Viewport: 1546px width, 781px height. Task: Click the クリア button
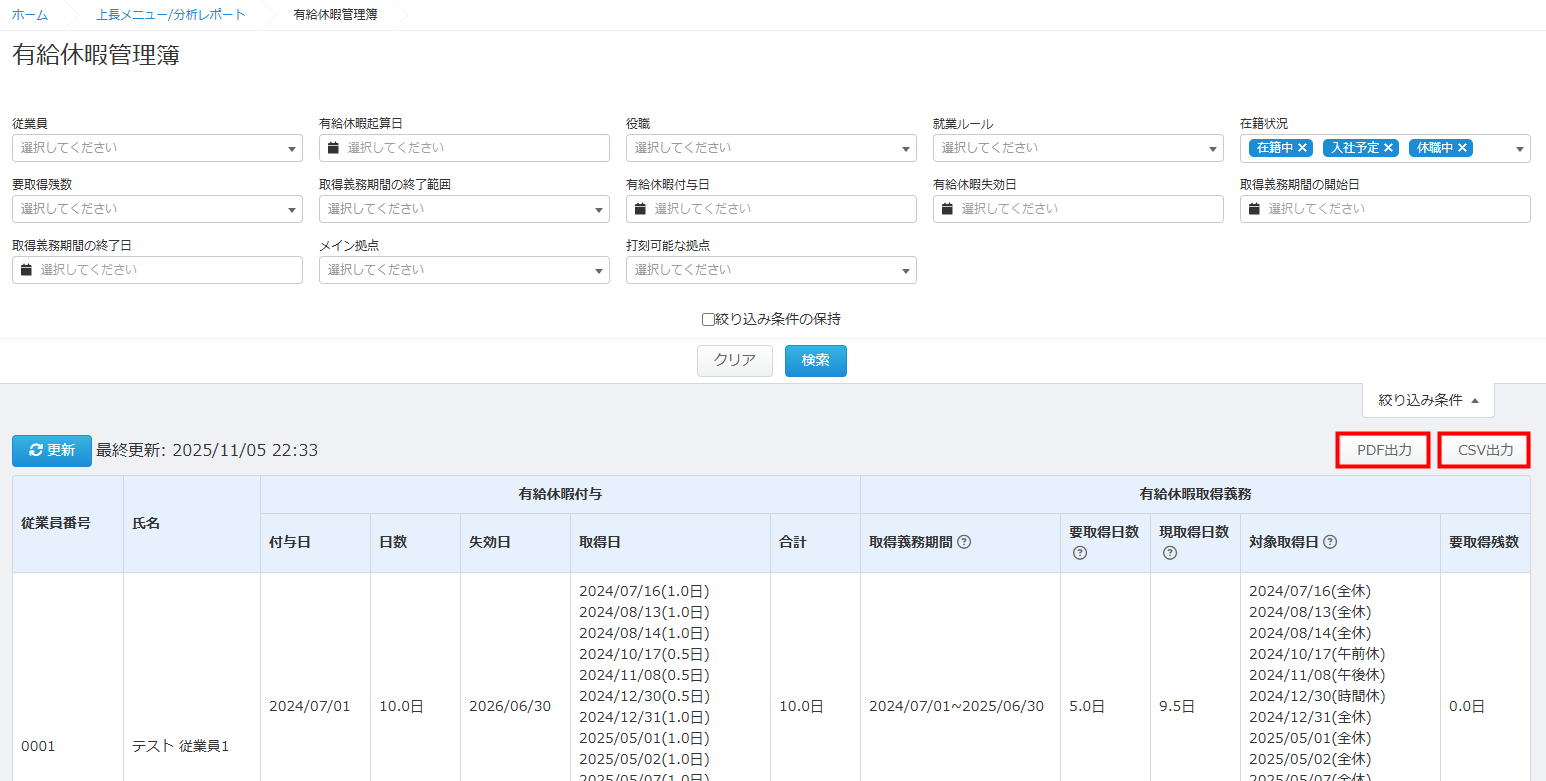pos(734,361)
